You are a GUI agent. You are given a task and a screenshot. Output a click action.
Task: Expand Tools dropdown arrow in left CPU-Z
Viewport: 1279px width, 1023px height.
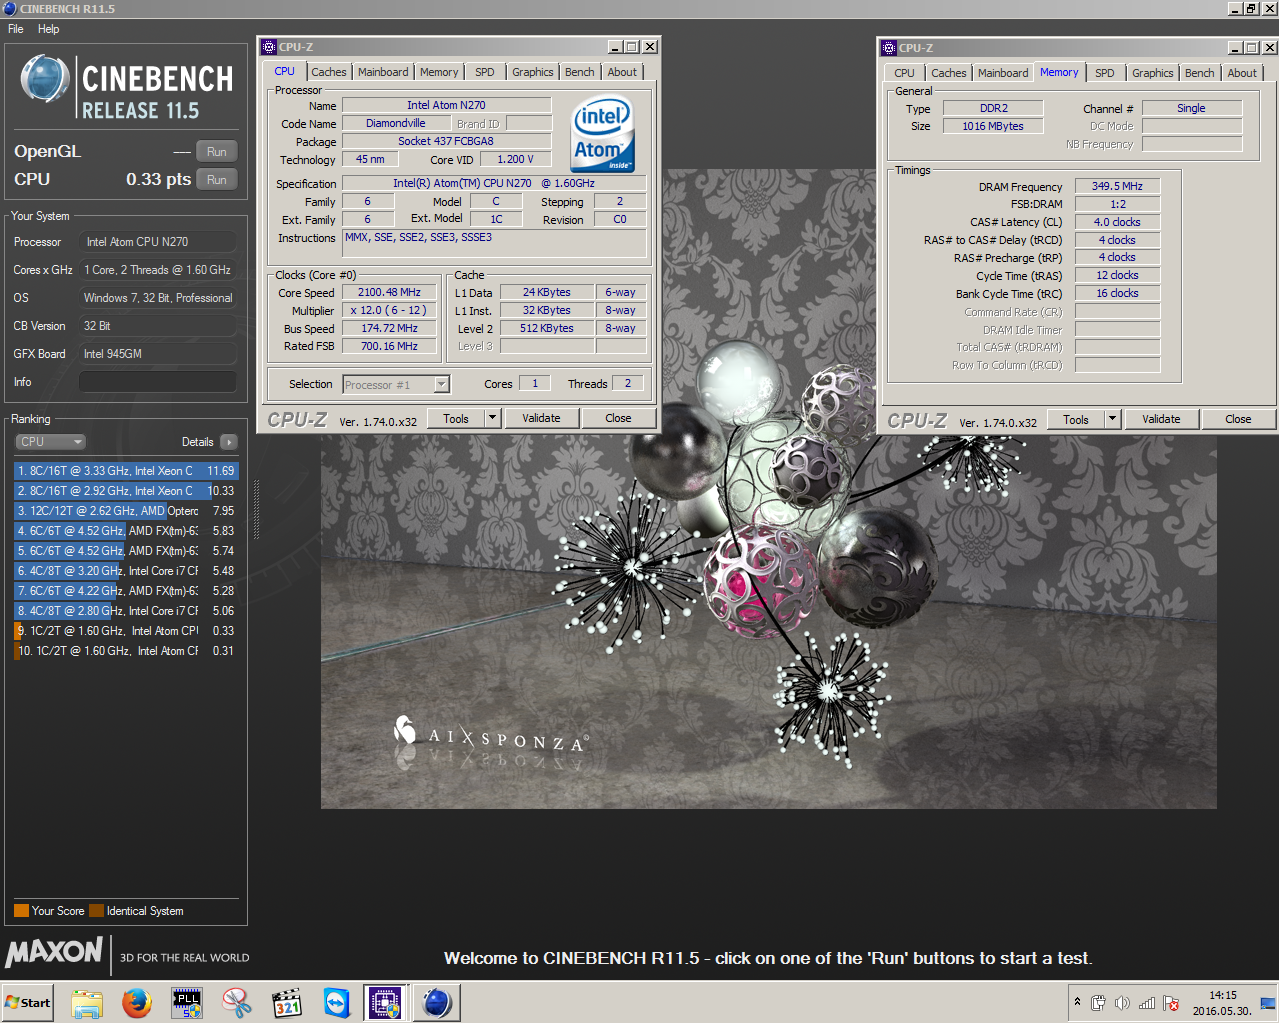click(x=493, y=419)
